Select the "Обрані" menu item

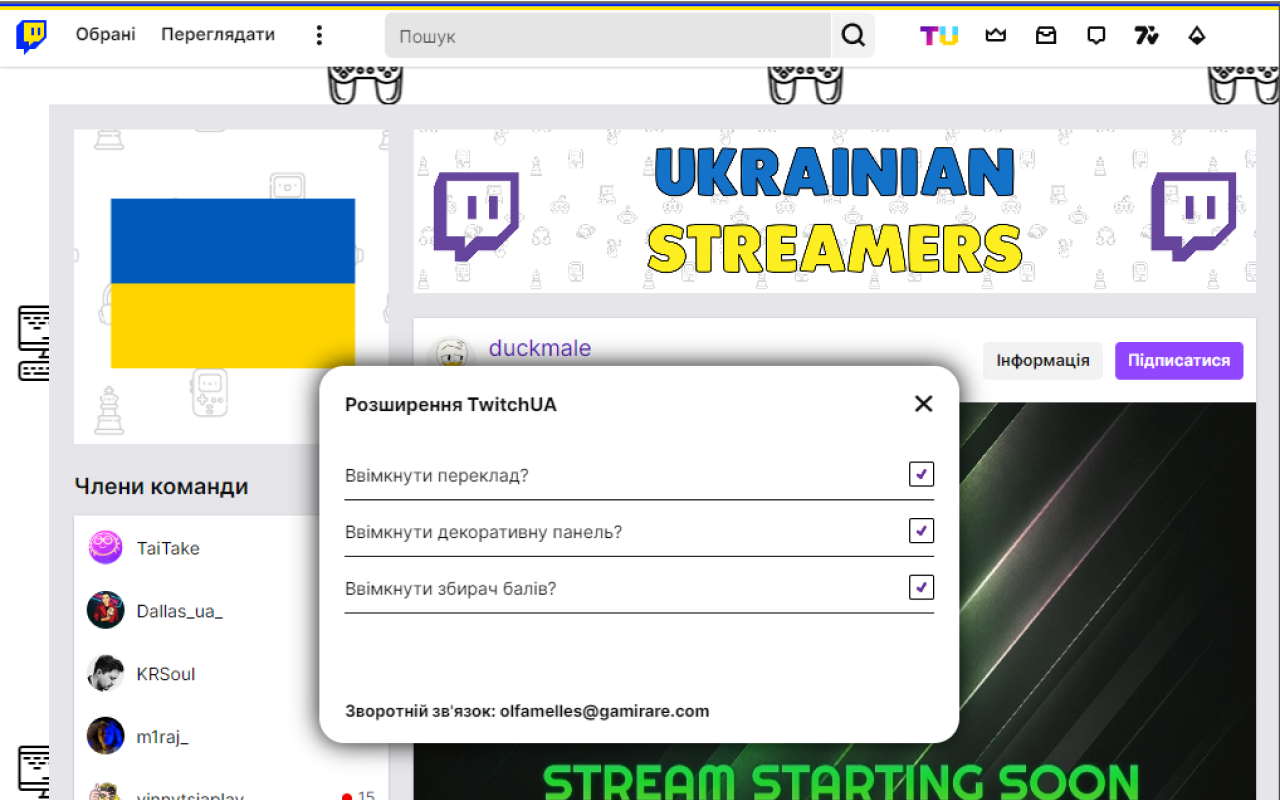point(105,33)
